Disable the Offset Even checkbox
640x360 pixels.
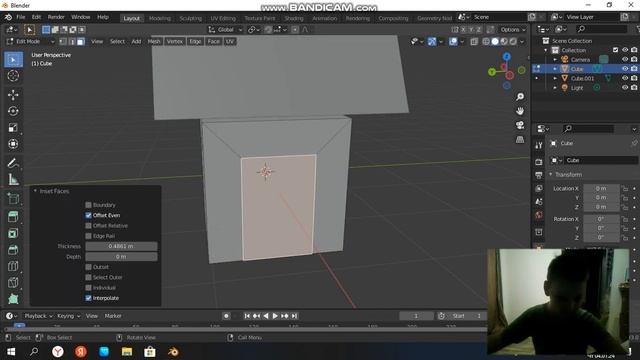point(88,215)
